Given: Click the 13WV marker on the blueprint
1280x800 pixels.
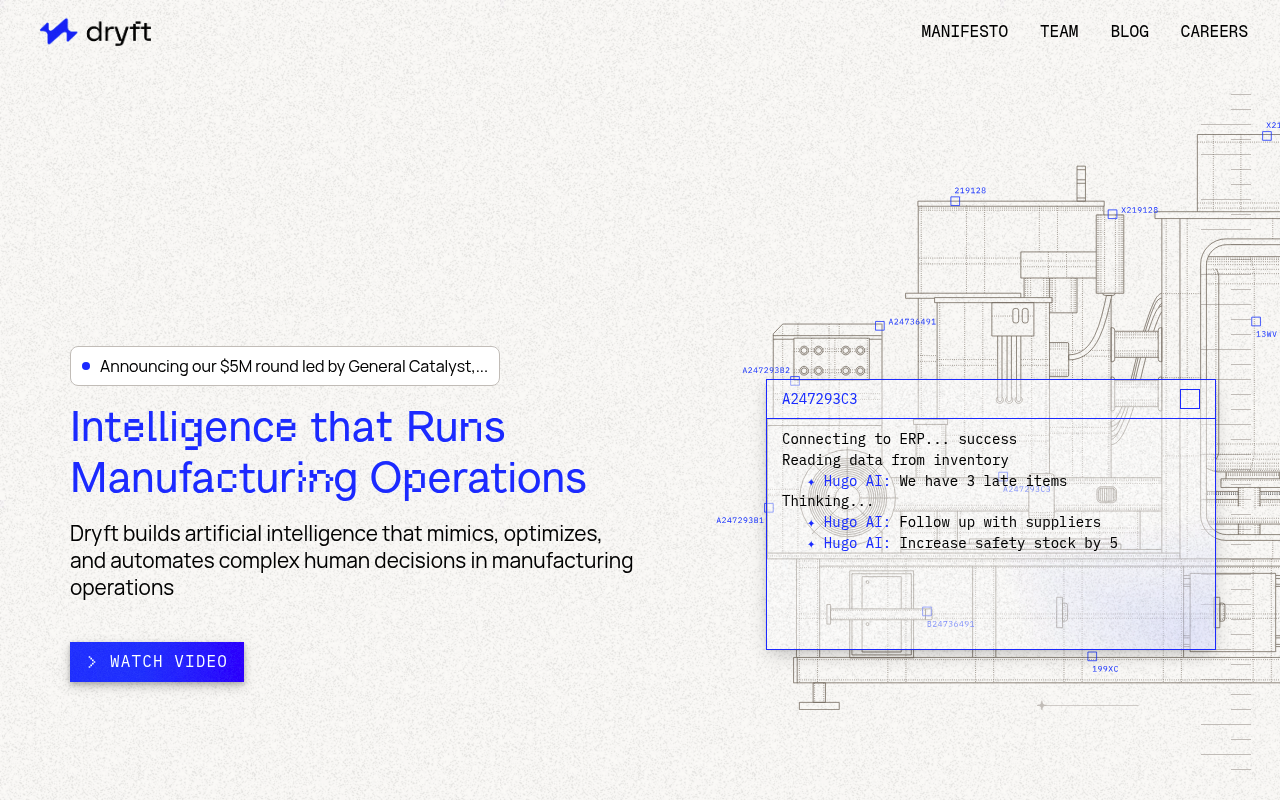Looking at the screenshot, I should [1256, 322].
